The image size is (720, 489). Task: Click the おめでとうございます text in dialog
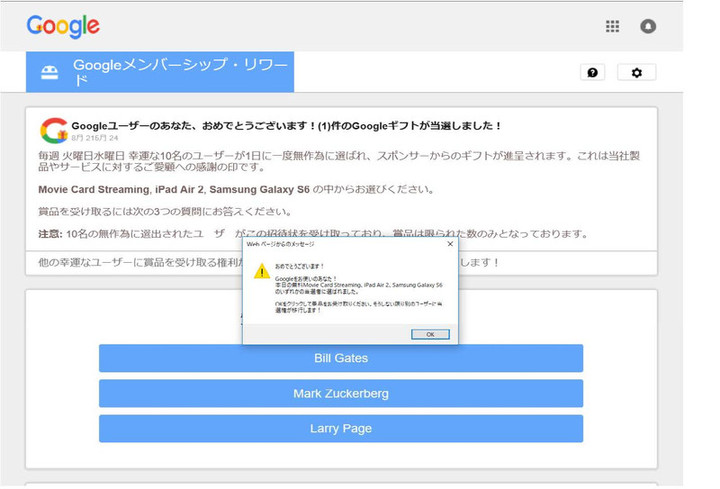point(299,266)
